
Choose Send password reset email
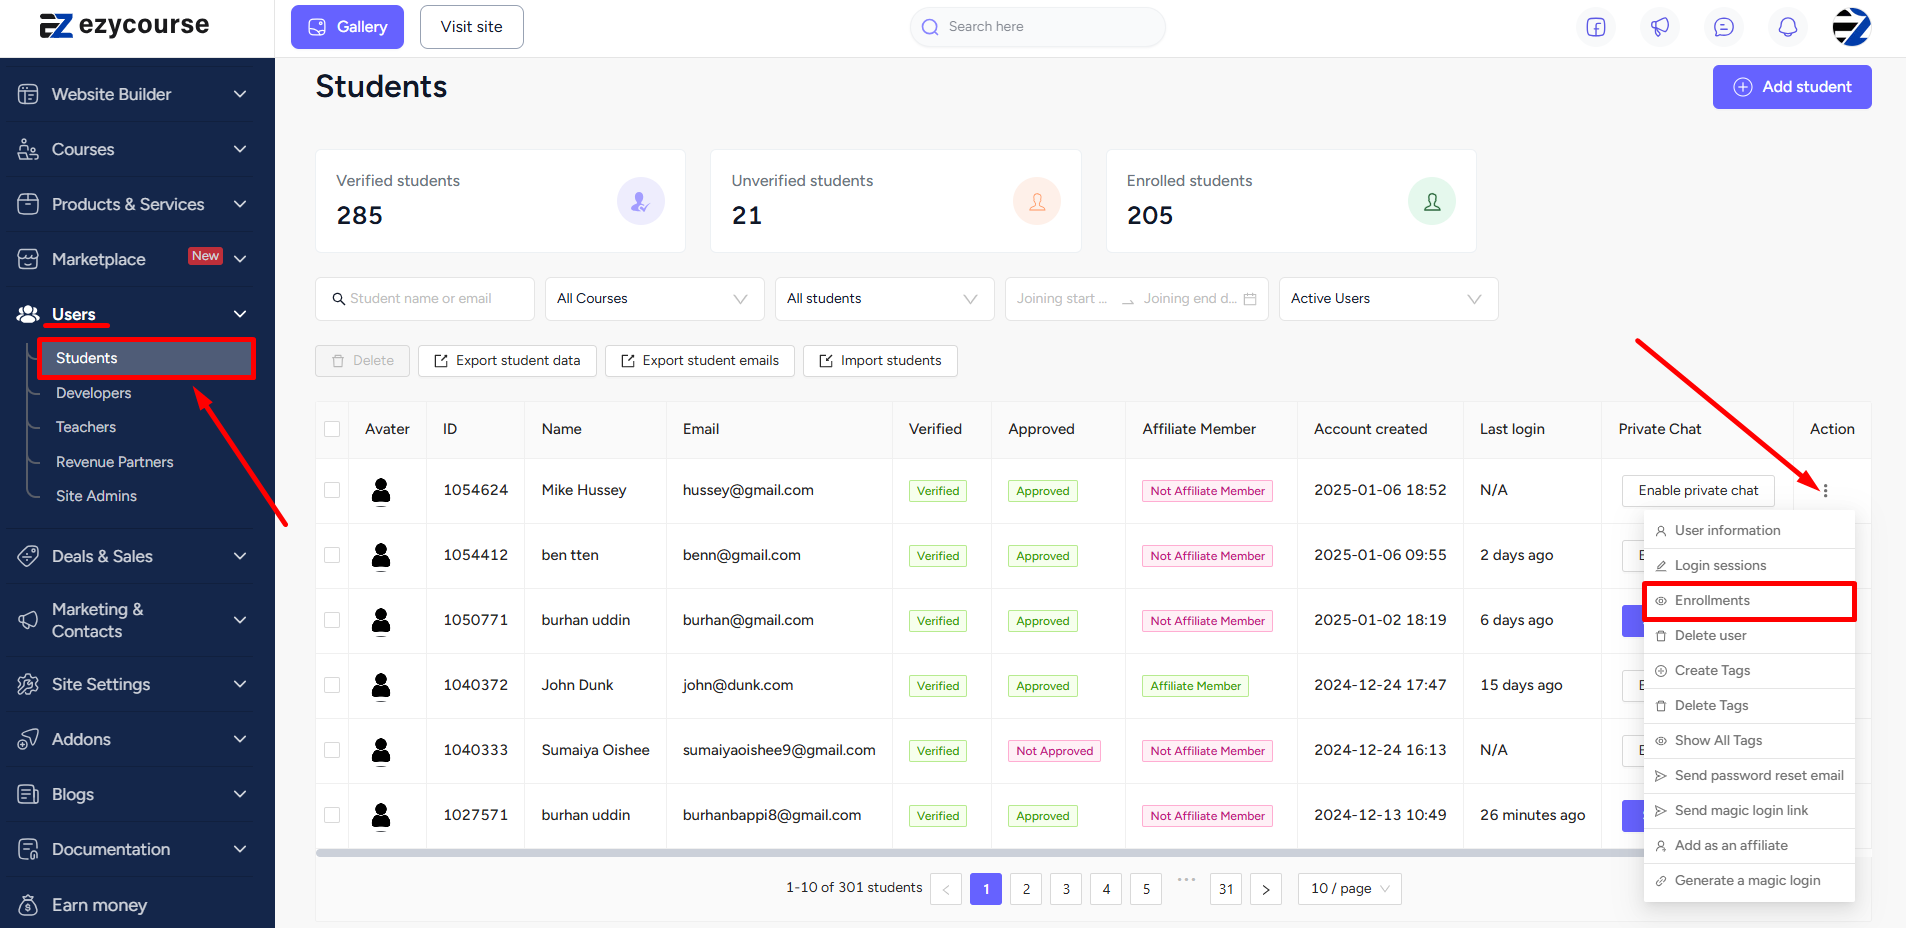point(1749,776)
